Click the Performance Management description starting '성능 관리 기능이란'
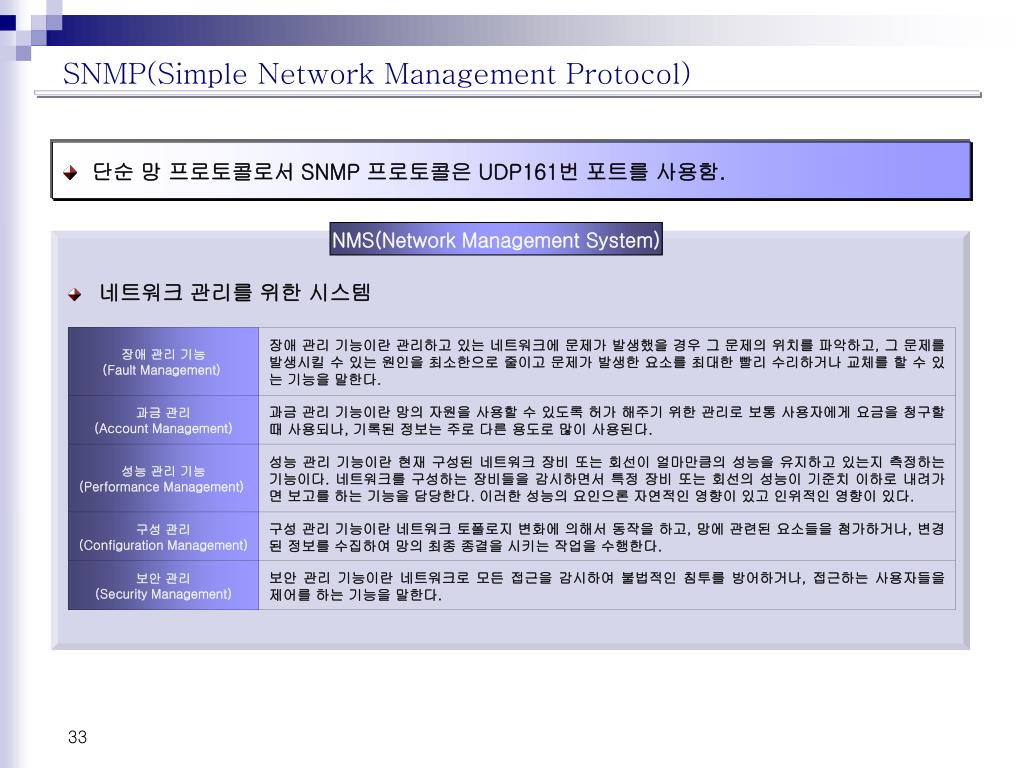The height and width of the screenshot is (768, 1024). 607,479
